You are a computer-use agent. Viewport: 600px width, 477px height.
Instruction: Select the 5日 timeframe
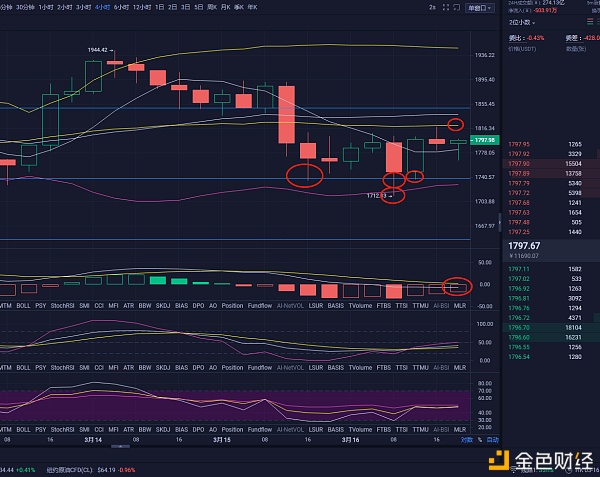click(x=199, y=7)
